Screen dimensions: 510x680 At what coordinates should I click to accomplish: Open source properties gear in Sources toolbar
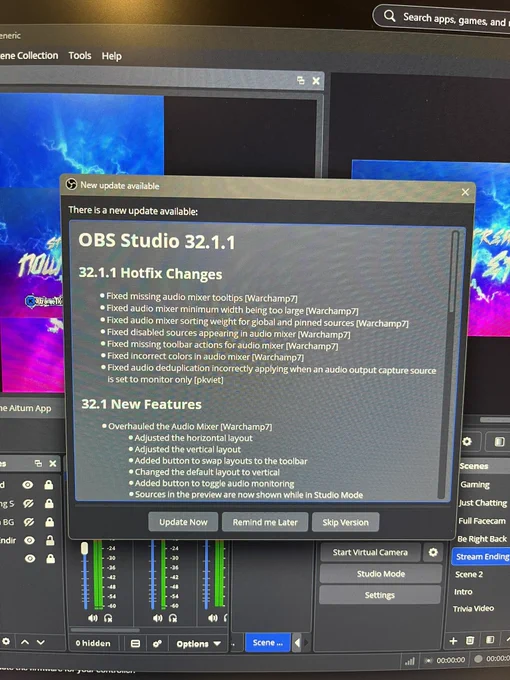click(x=6, y=641)
